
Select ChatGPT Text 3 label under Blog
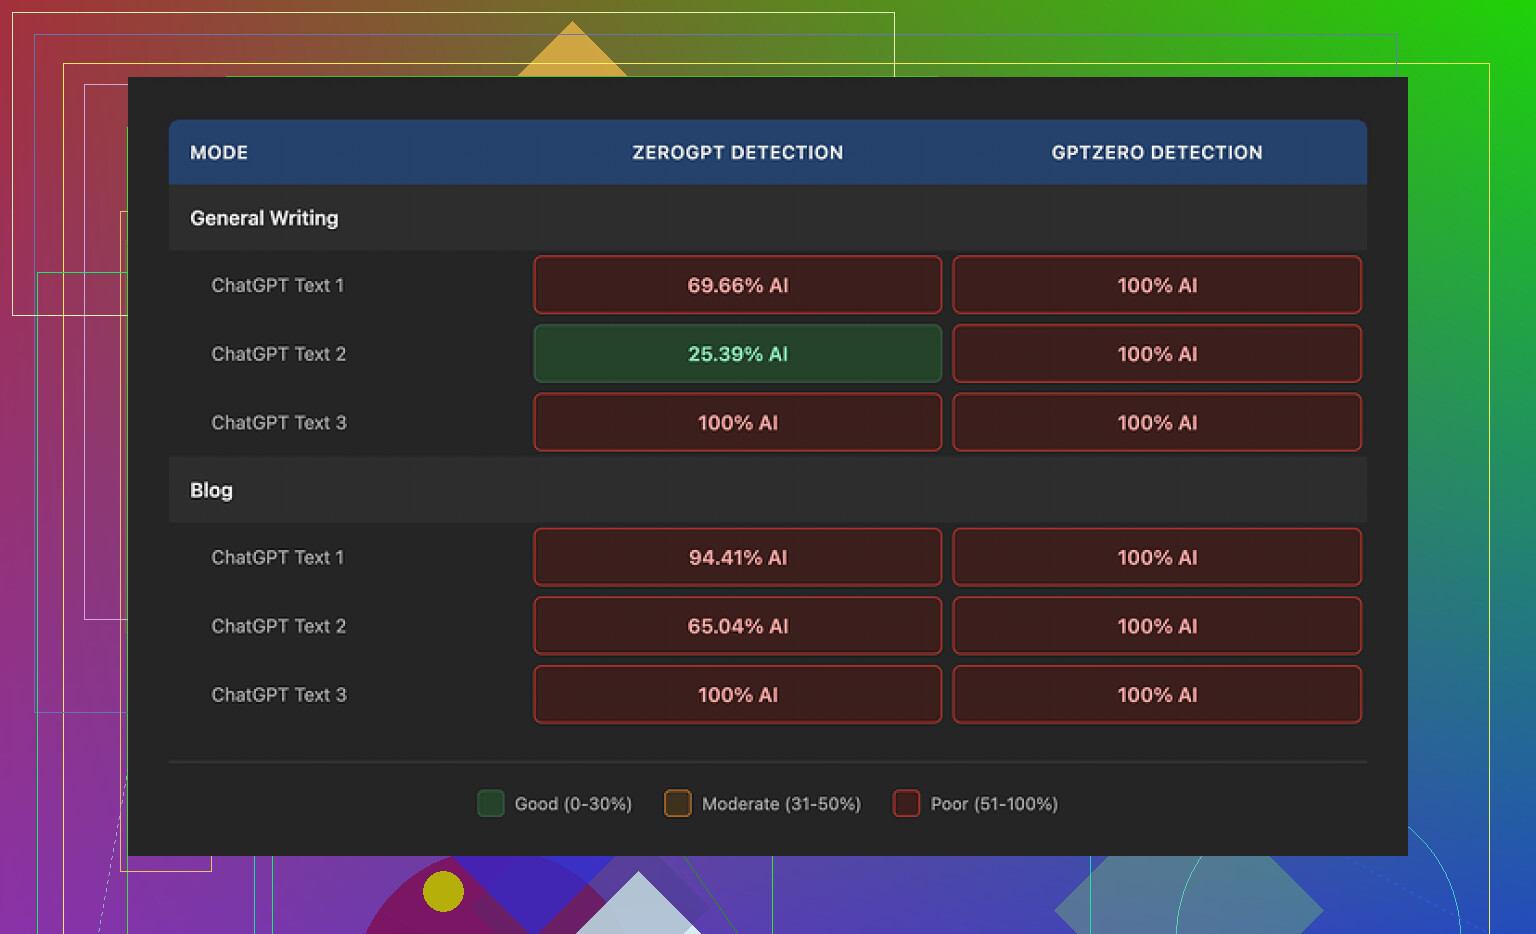tap(278, 695)
